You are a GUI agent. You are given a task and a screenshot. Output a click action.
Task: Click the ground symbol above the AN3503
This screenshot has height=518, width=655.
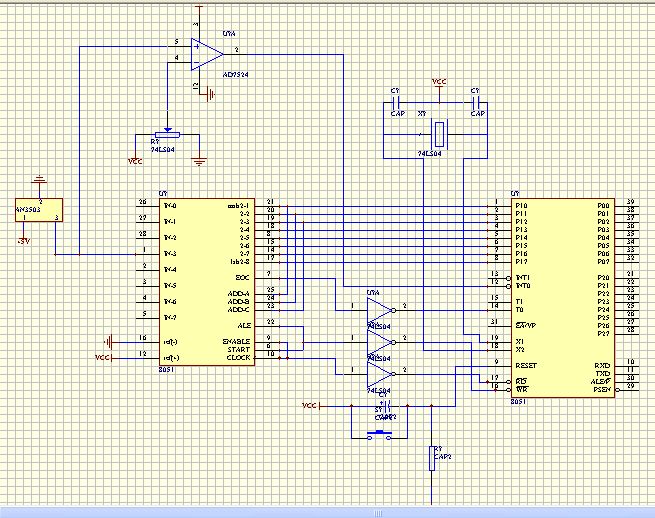click(x=39, y=180)
